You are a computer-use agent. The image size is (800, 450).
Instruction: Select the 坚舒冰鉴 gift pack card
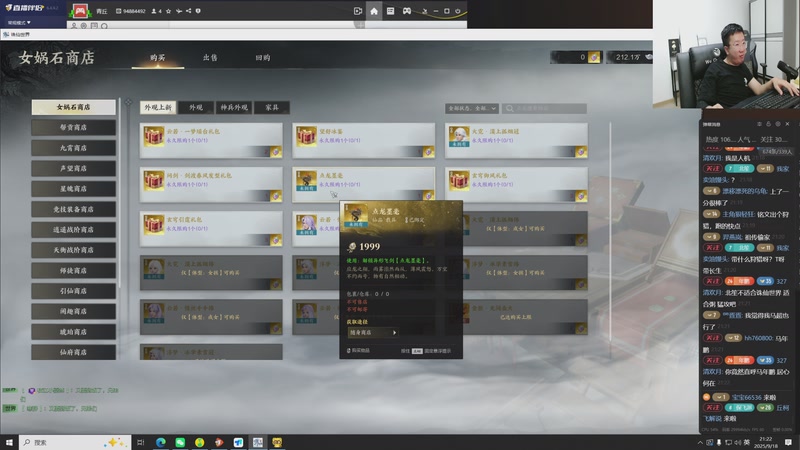364,140
